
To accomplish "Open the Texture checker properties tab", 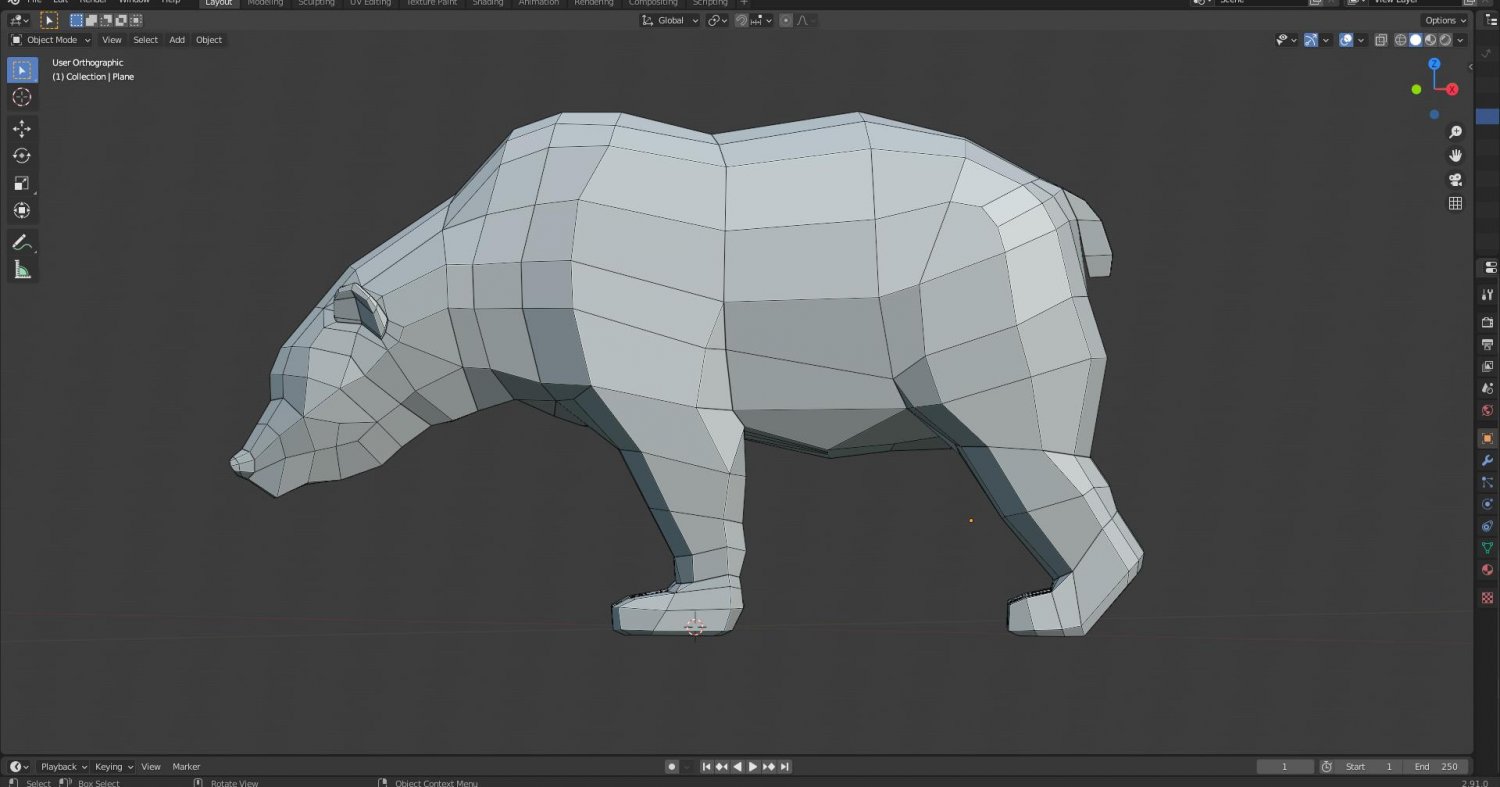I will [1487, 597].
